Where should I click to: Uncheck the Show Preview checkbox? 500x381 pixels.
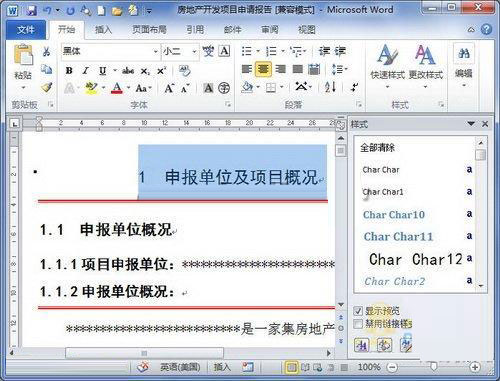pyautogui.click(x=358, y=311)
